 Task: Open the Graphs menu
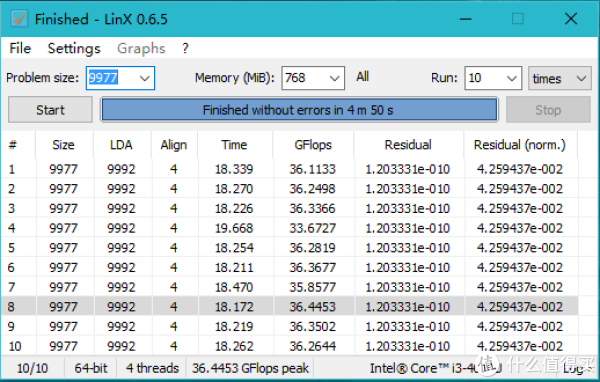(141, 49)
